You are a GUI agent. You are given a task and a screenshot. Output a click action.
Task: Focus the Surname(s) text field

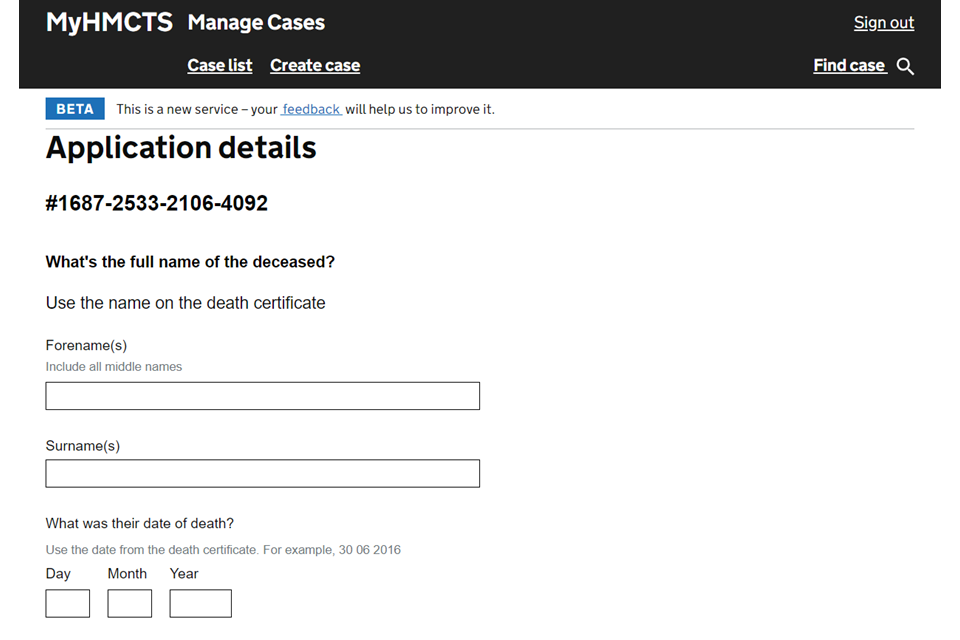click(x=262, y=473)
